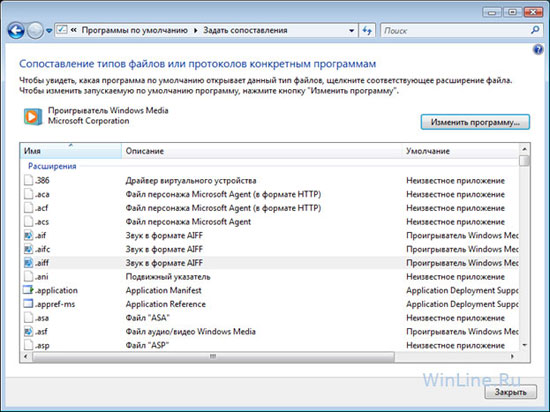The width and height of the screenshot is (550, 412).
Task: Close the window with the red X
Action: (x=533, y=13)
